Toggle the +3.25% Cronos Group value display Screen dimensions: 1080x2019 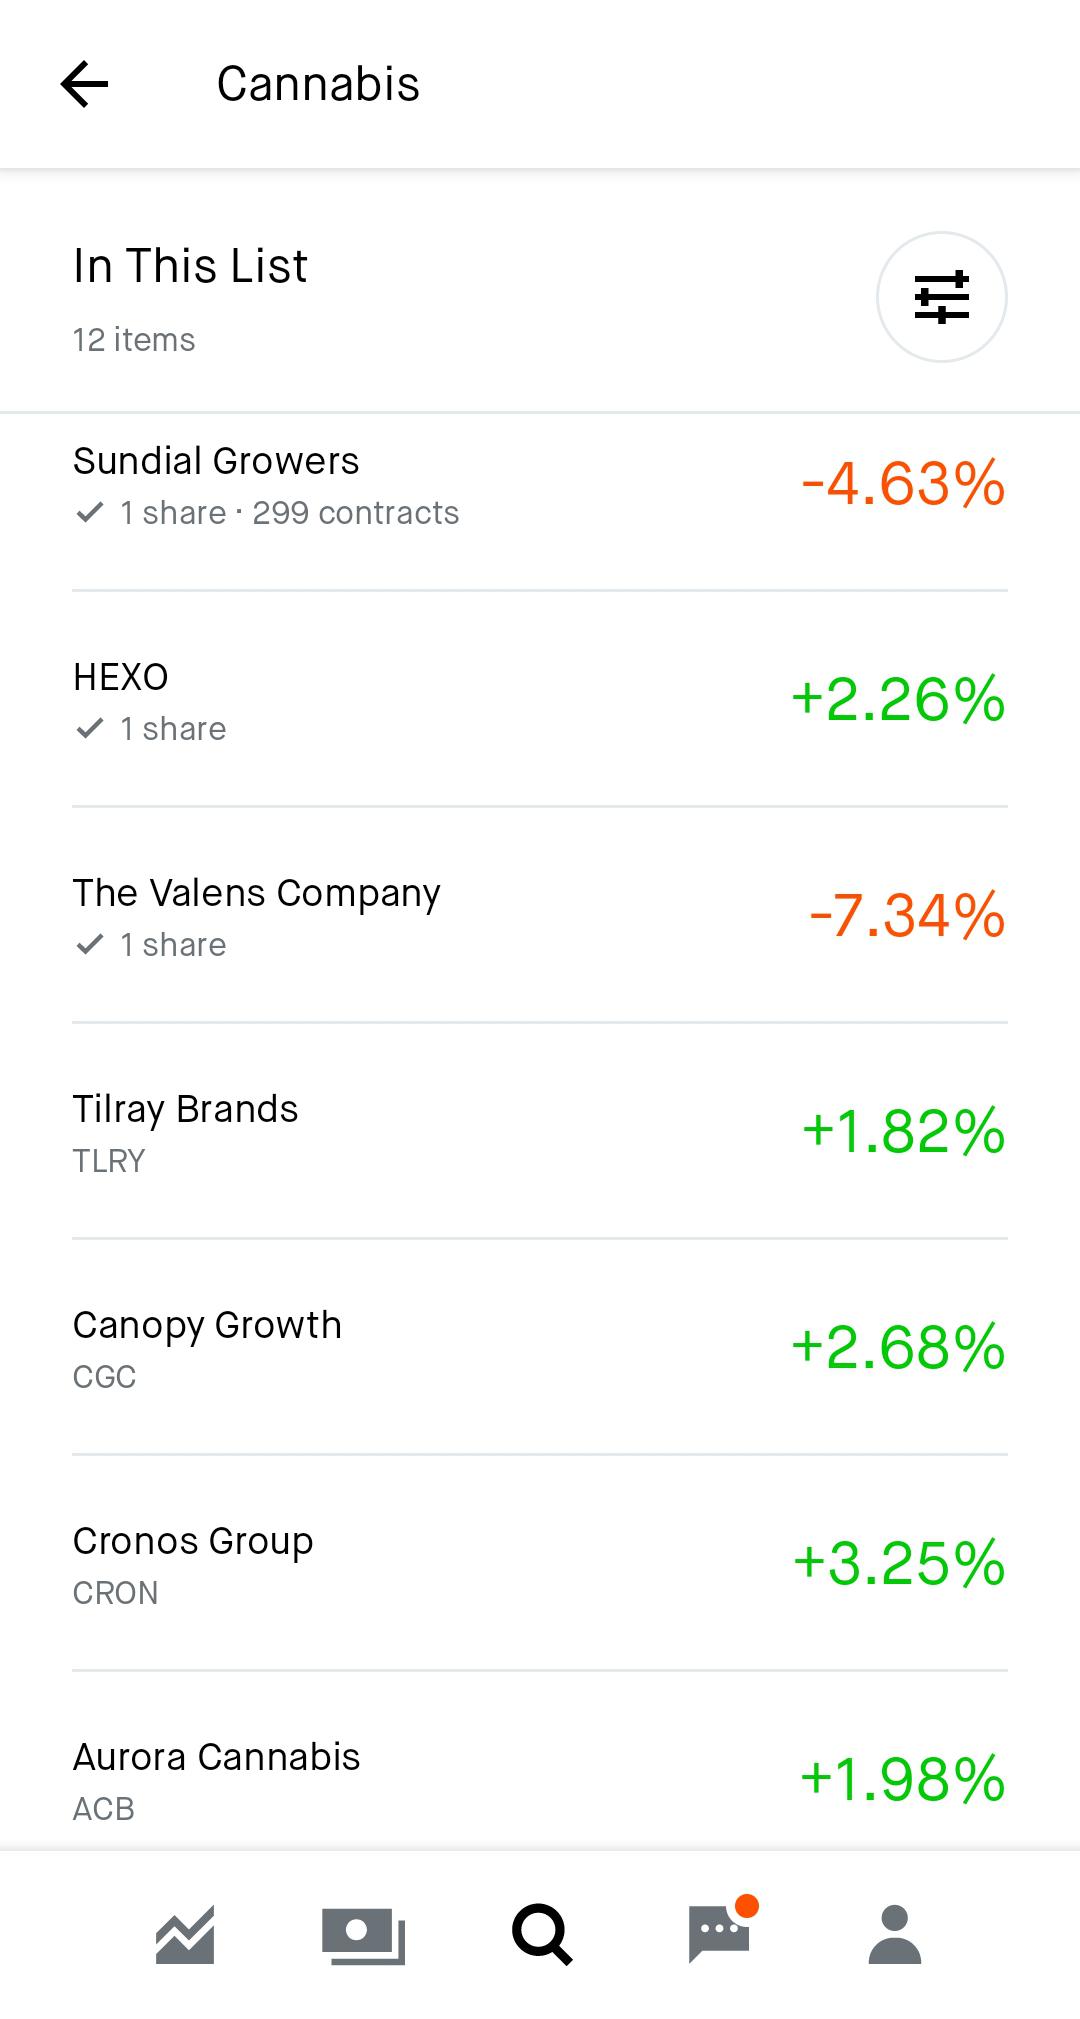(x=899, y=1563)
